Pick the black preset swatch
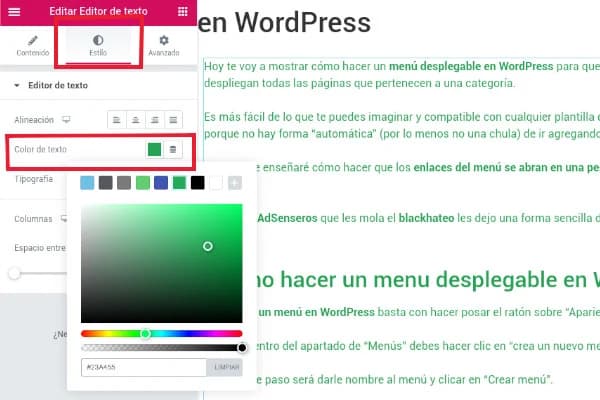This screenshot has width=600, height=400. tap(197, 183)
